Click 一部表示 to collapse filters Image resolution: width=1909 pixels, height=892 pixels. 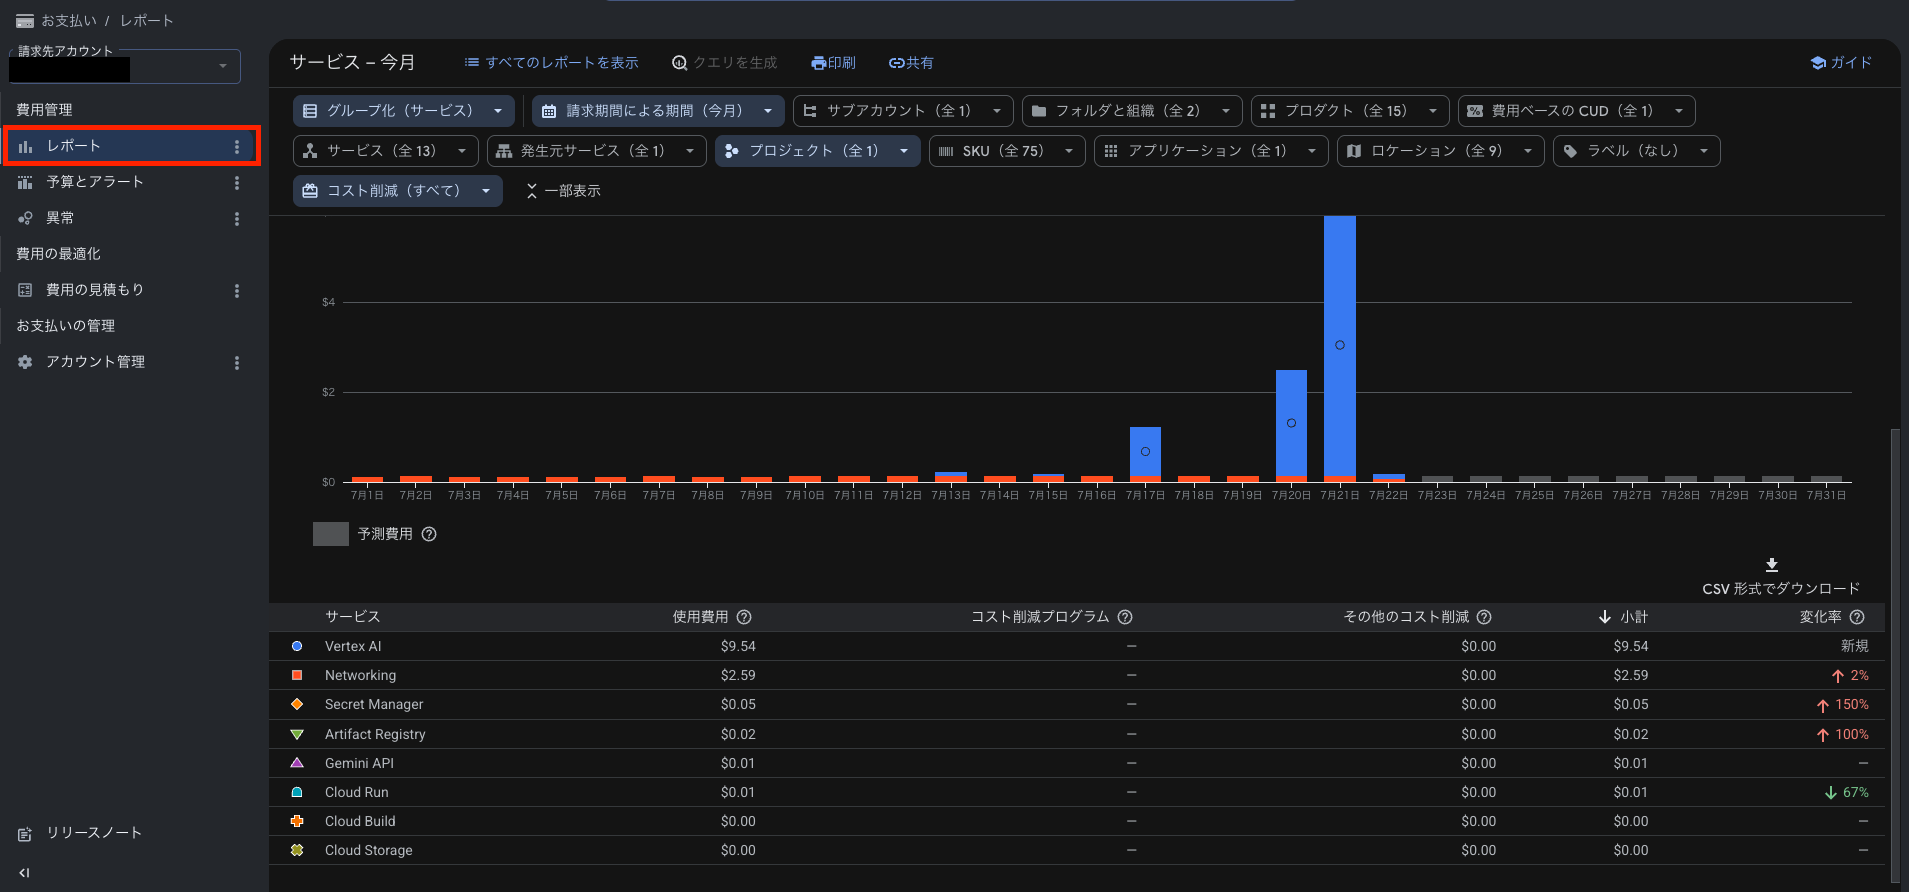(563, 191)
